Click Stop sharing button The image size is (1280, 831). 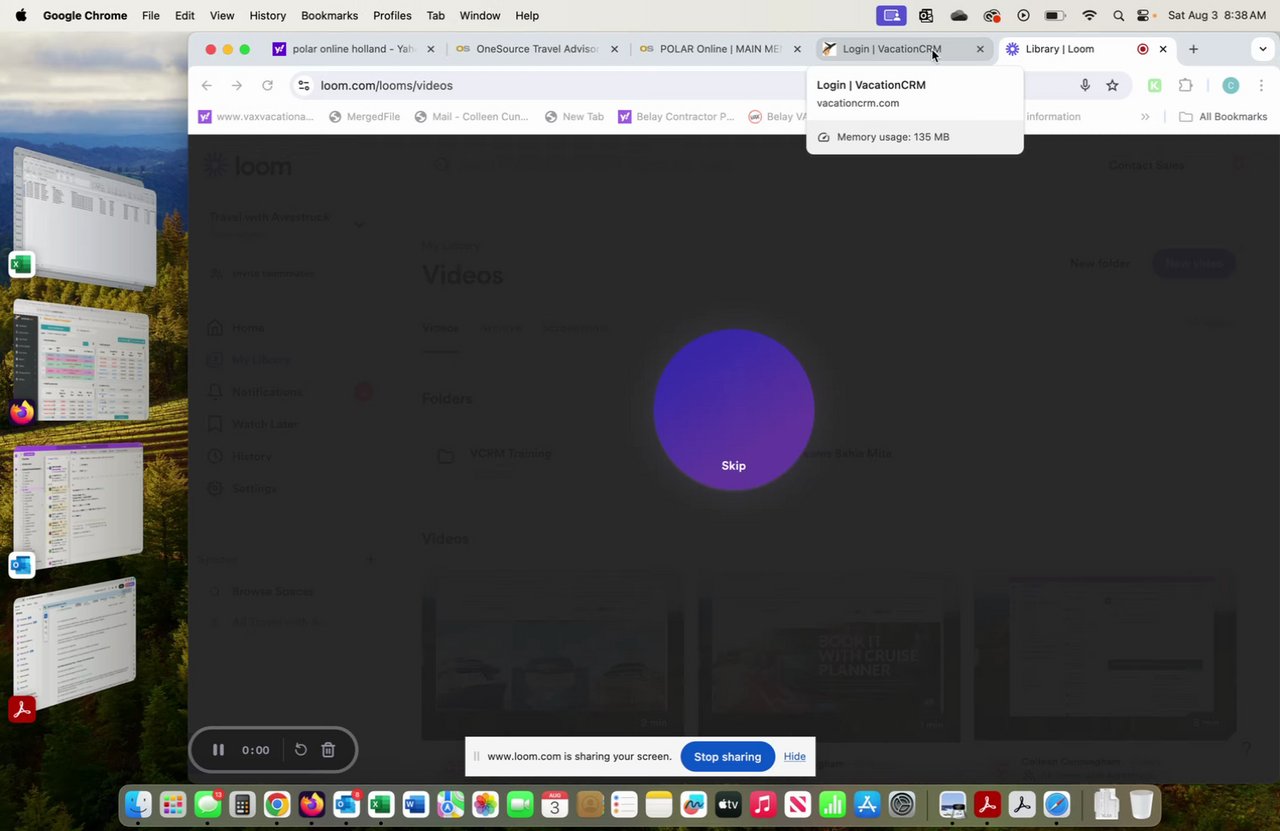click(x=727, y=757)
